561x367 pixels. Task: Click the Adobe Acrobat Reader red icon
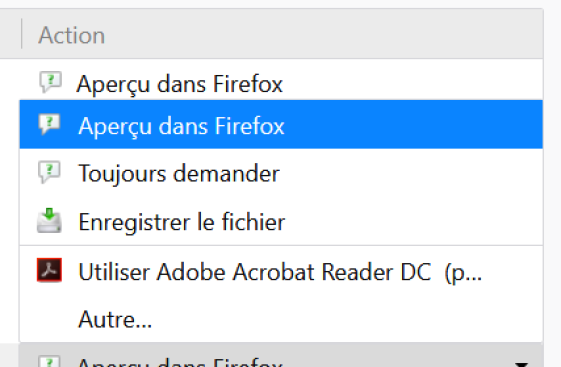pos(49,270)
